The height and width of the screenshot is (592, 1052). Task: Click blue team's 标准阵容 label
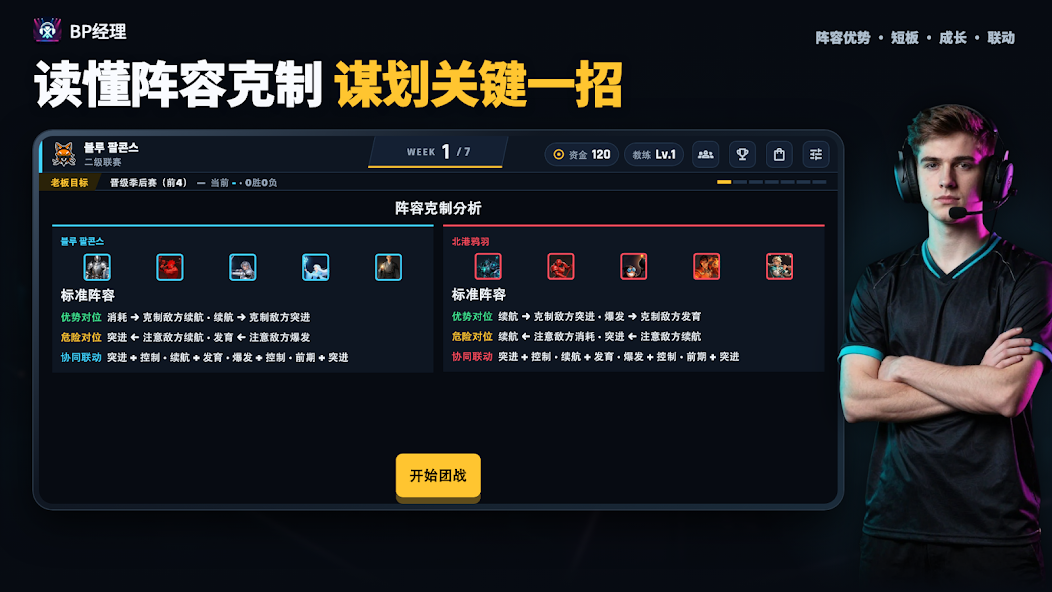click(87, 295)
